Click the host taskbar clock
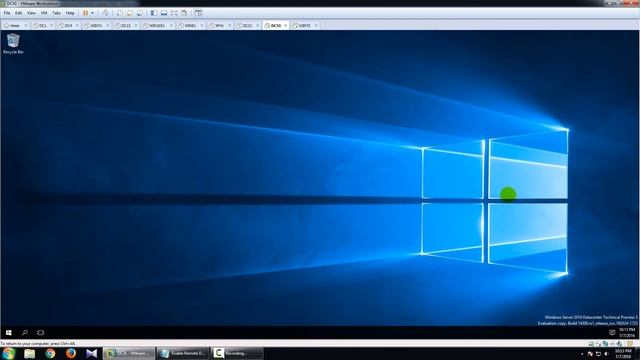This screenshot has height=360, width=640. [x=623, y=353]
